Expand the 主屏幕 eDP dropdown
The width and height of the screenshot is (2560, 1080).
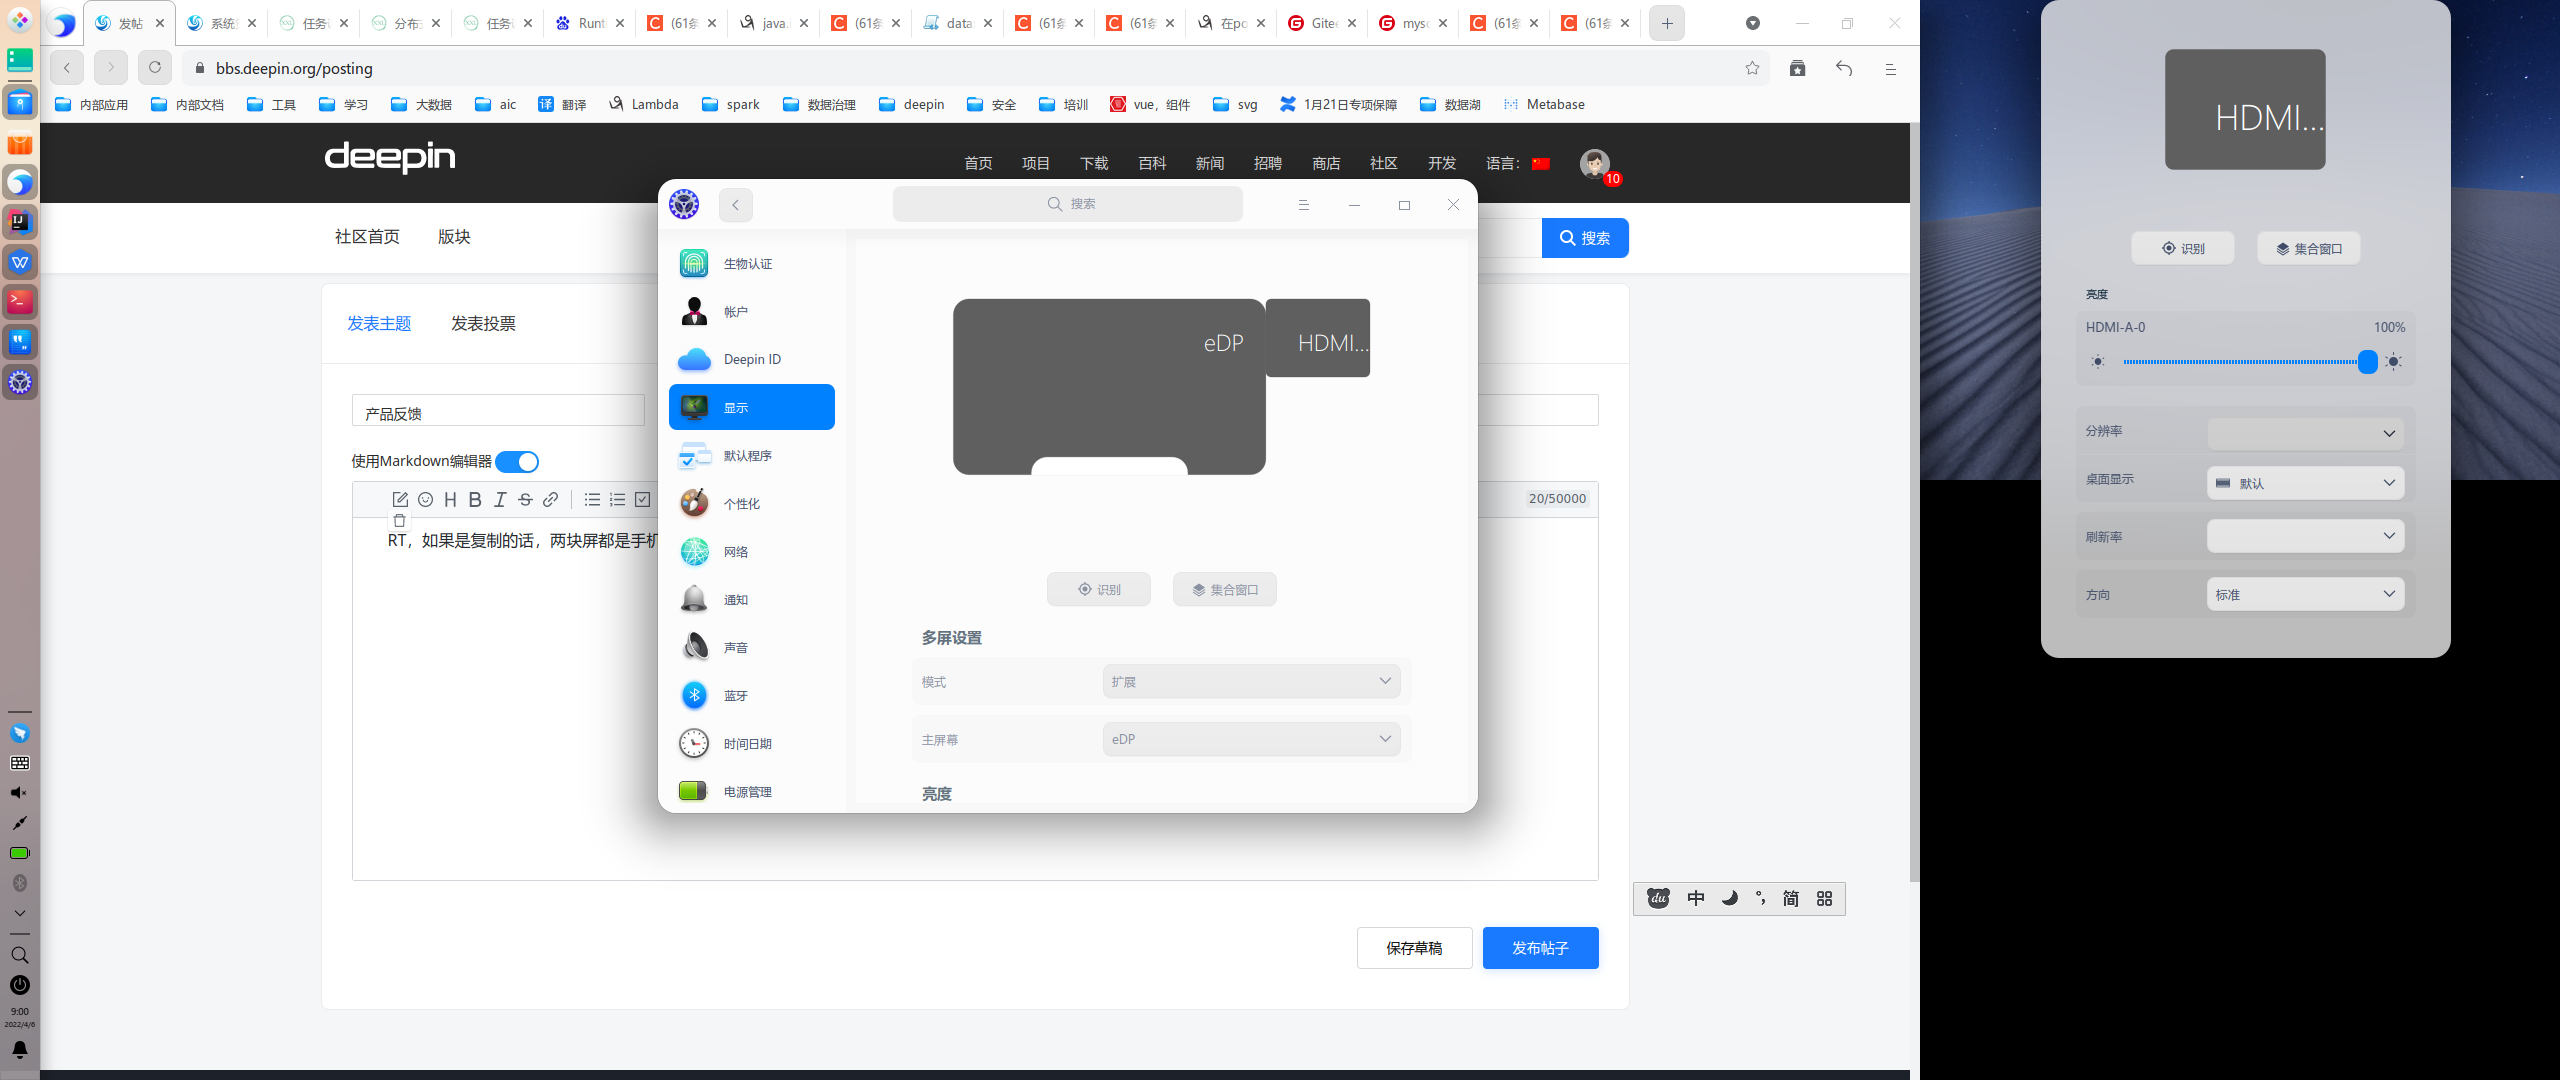(x=1250, y=739)
